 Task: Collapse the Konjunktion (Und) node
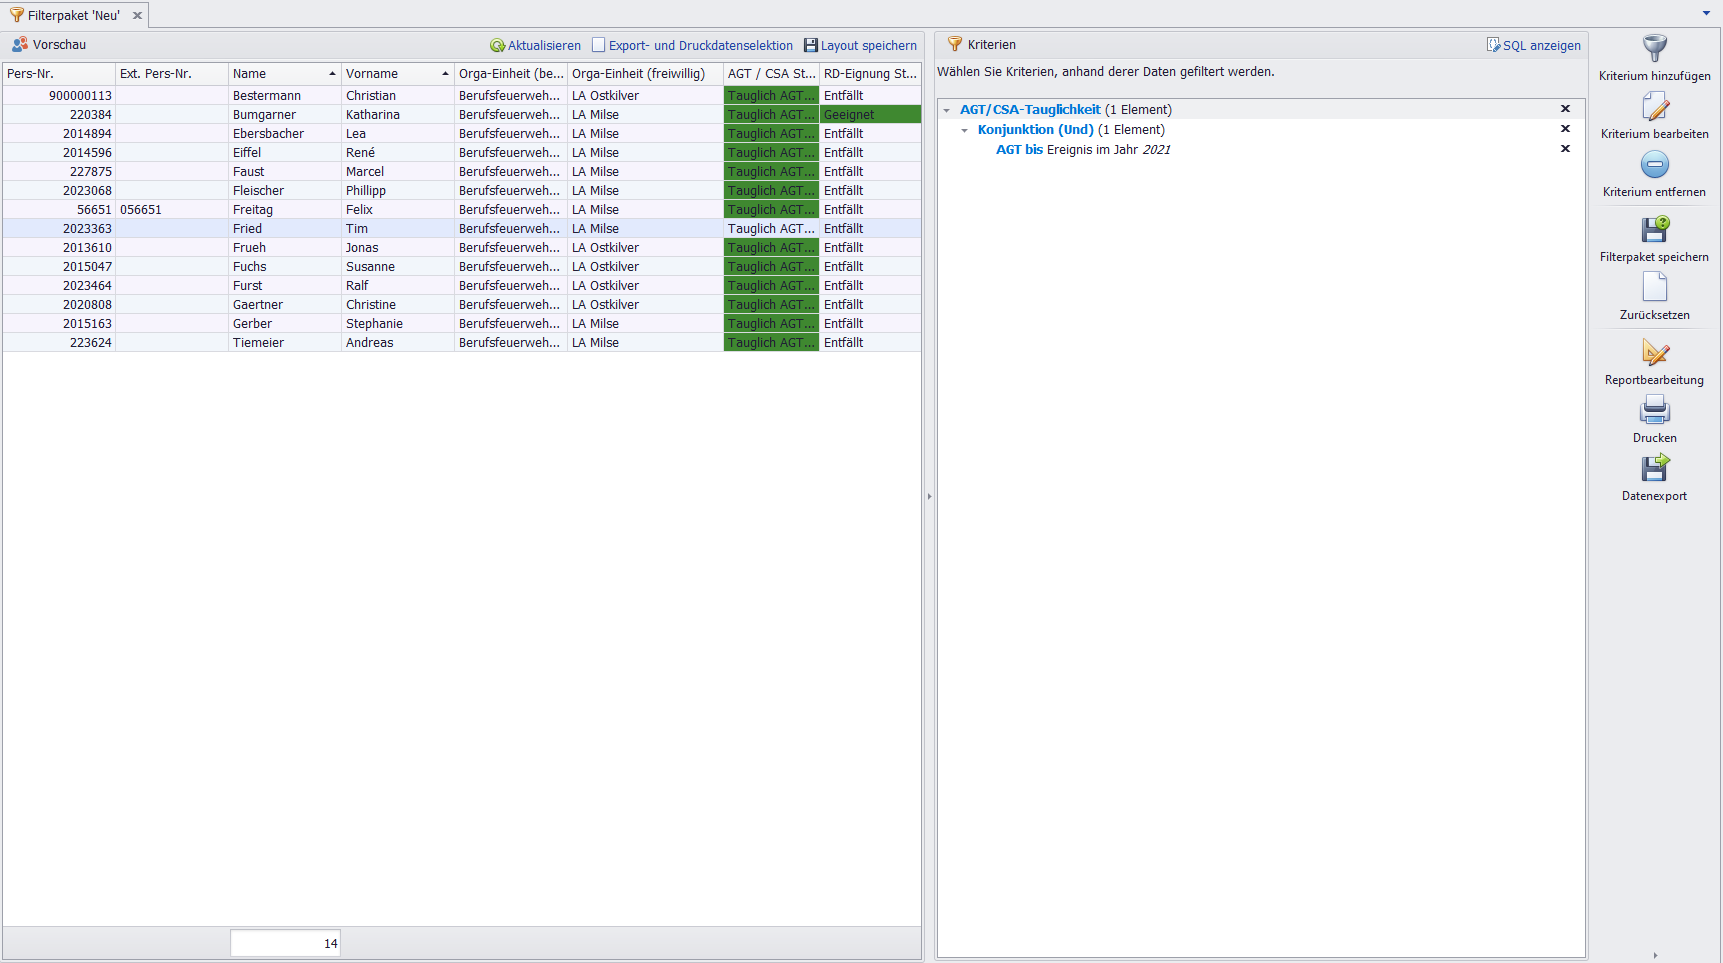[965, 130]
